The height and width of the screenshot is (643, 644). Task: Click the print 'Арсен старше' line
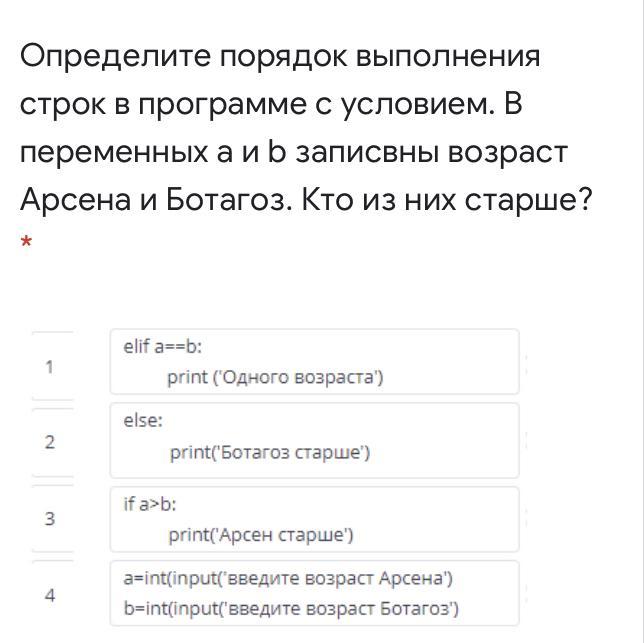tap(261, 535)
